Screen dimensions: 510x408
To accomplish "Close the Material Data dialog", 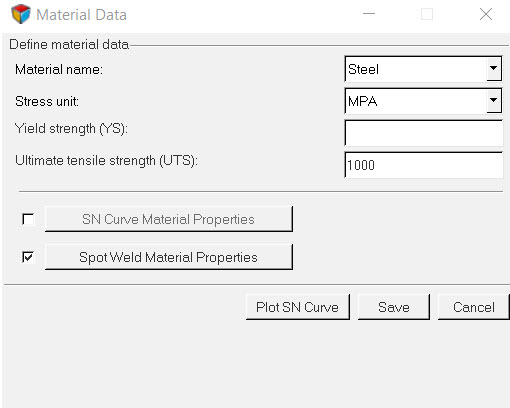I will pos(486,14).
